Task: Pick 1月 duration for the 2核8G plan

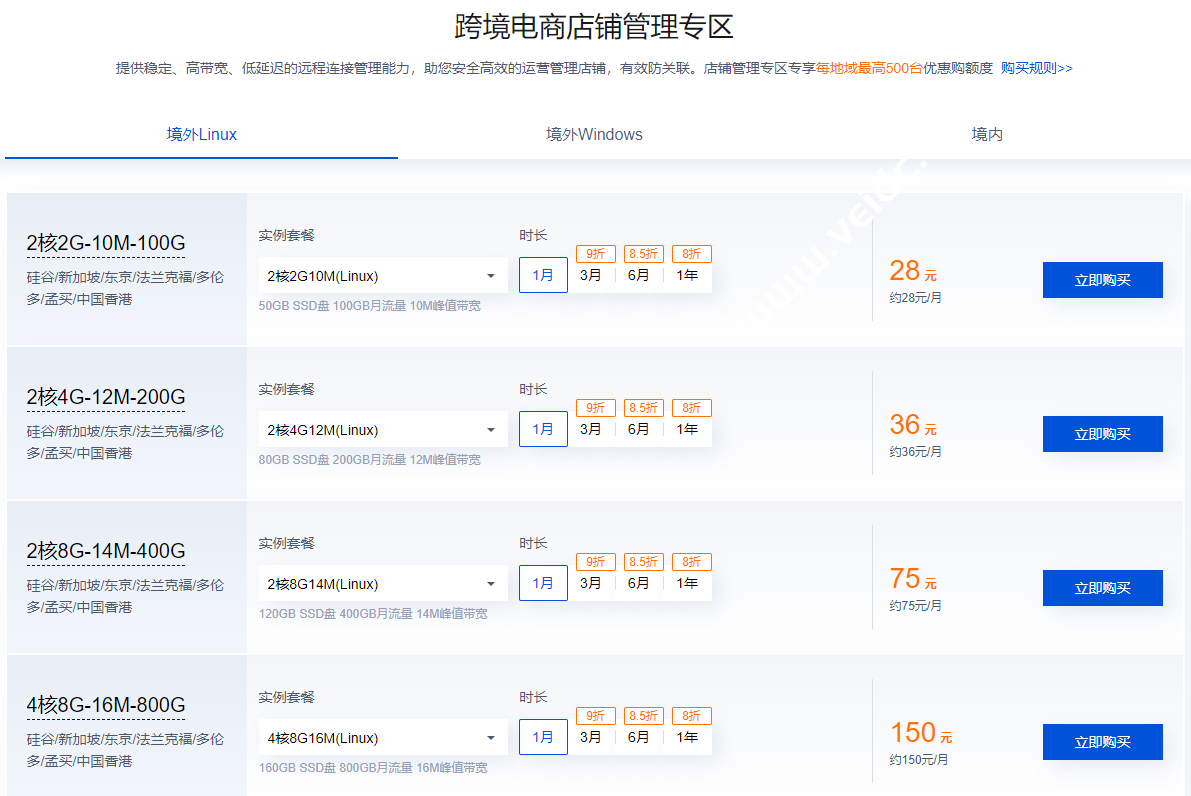Action: (x=543, y=583)
